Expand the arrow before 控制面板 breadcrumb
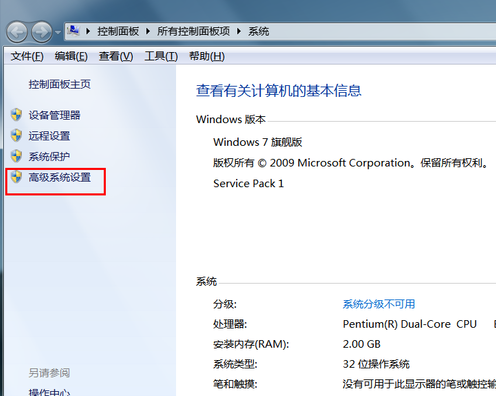The image size is (496, 396). coord(88,31)
